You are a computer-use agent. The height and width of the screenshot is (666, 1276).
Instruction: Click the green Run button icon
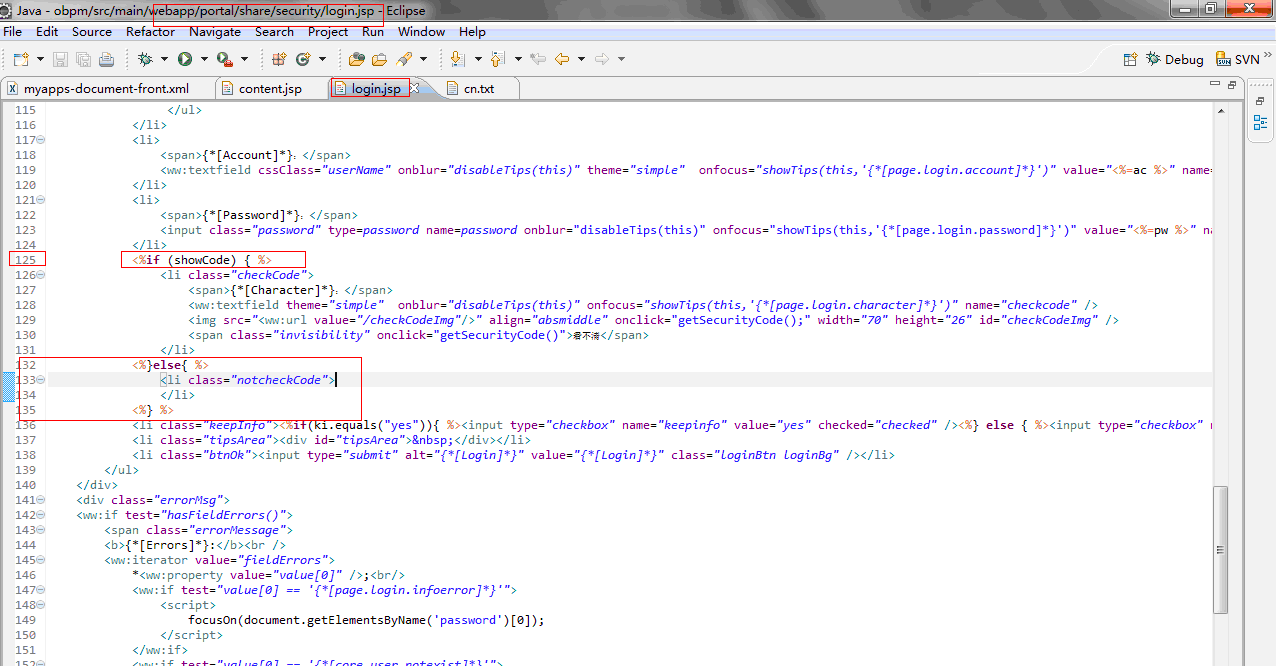coord(184,59)
